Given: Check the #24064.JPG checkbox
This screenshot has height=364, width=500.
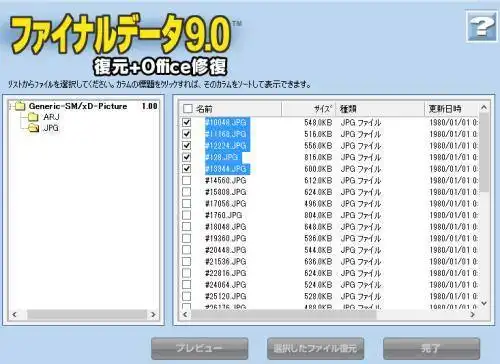Looking at the screenshot, I should tap(187, 285).
